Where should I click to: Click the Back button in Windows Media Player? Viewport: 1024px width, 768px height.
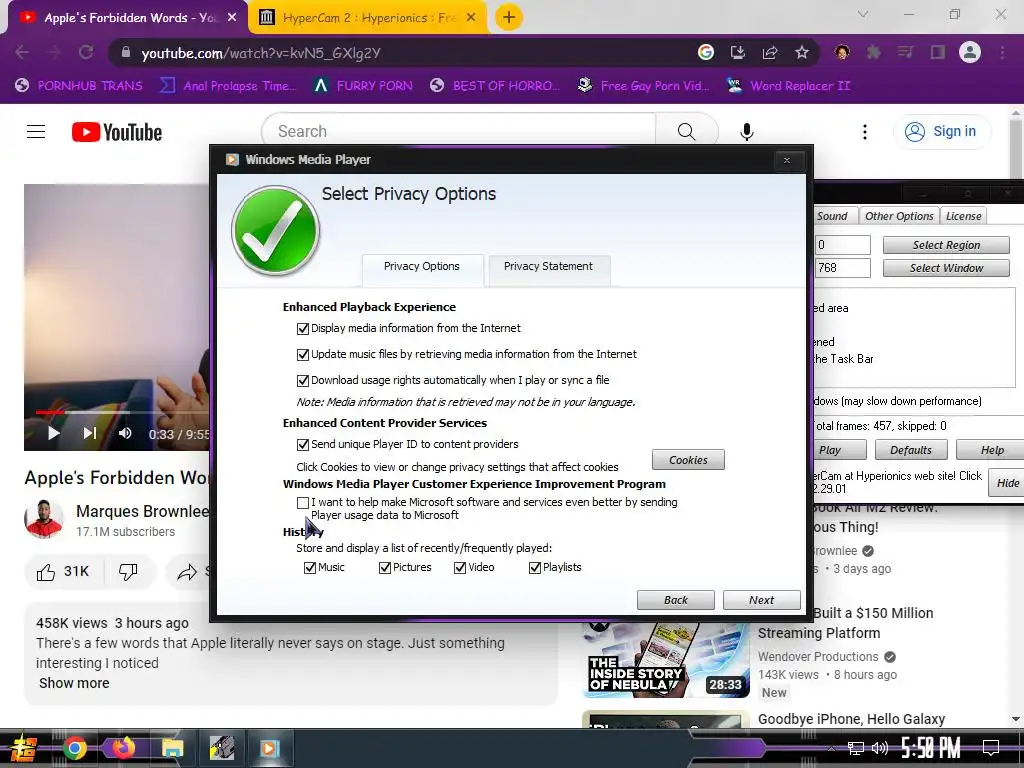click(676, 600)
